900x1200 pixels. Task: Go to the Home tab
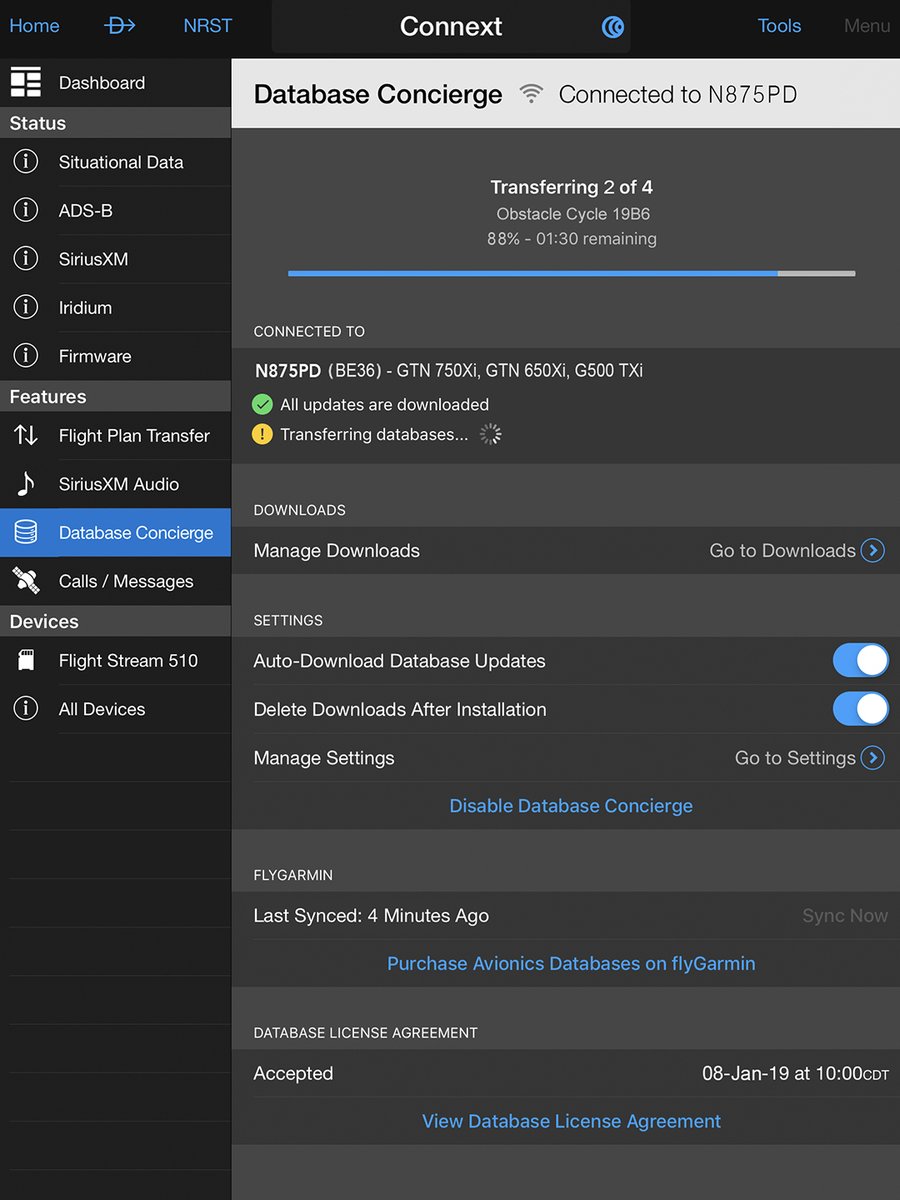pos(34,26)
